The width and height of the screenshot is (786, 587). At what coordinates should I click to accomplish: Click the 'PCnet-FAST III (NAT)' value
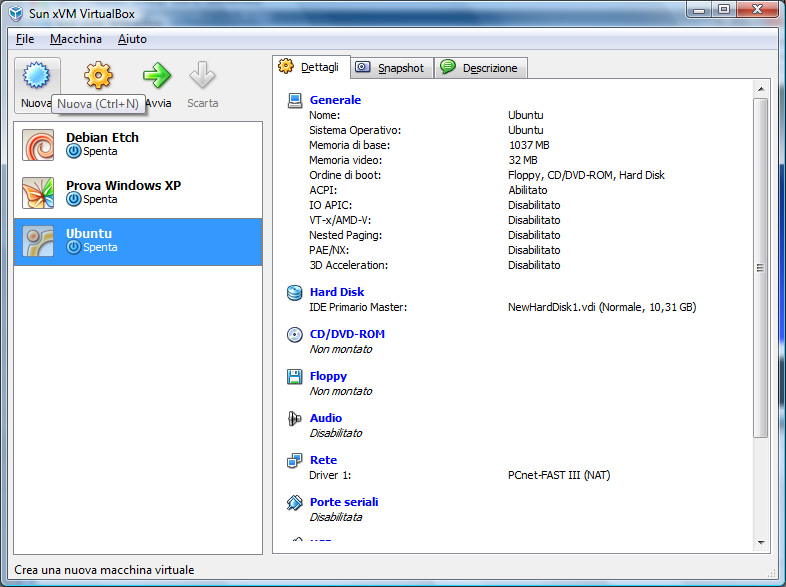[559, 475]
